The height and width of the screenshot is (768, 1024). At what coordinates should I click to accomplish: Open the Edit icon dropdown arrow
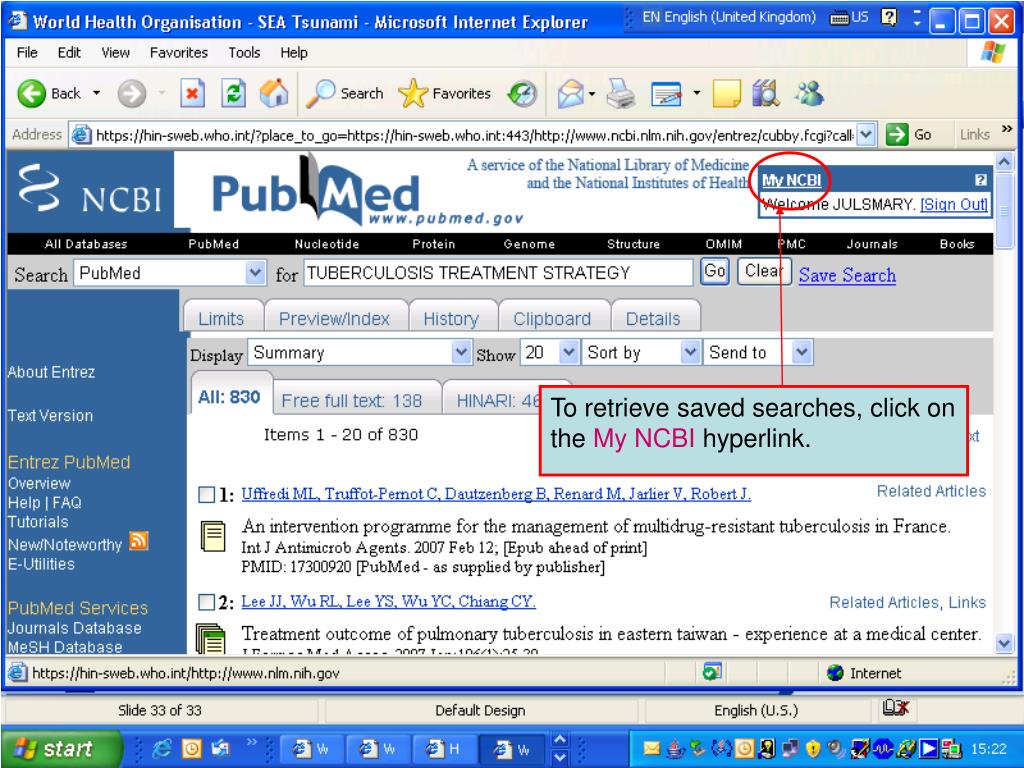coord(696,93)
